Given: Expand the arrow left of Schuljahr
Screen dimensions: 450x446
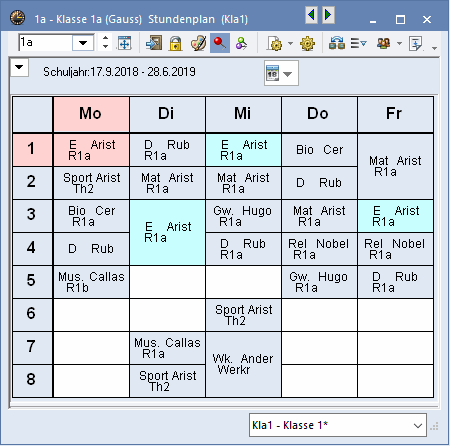Looking at the screenshot, I should tap(19, 67).
